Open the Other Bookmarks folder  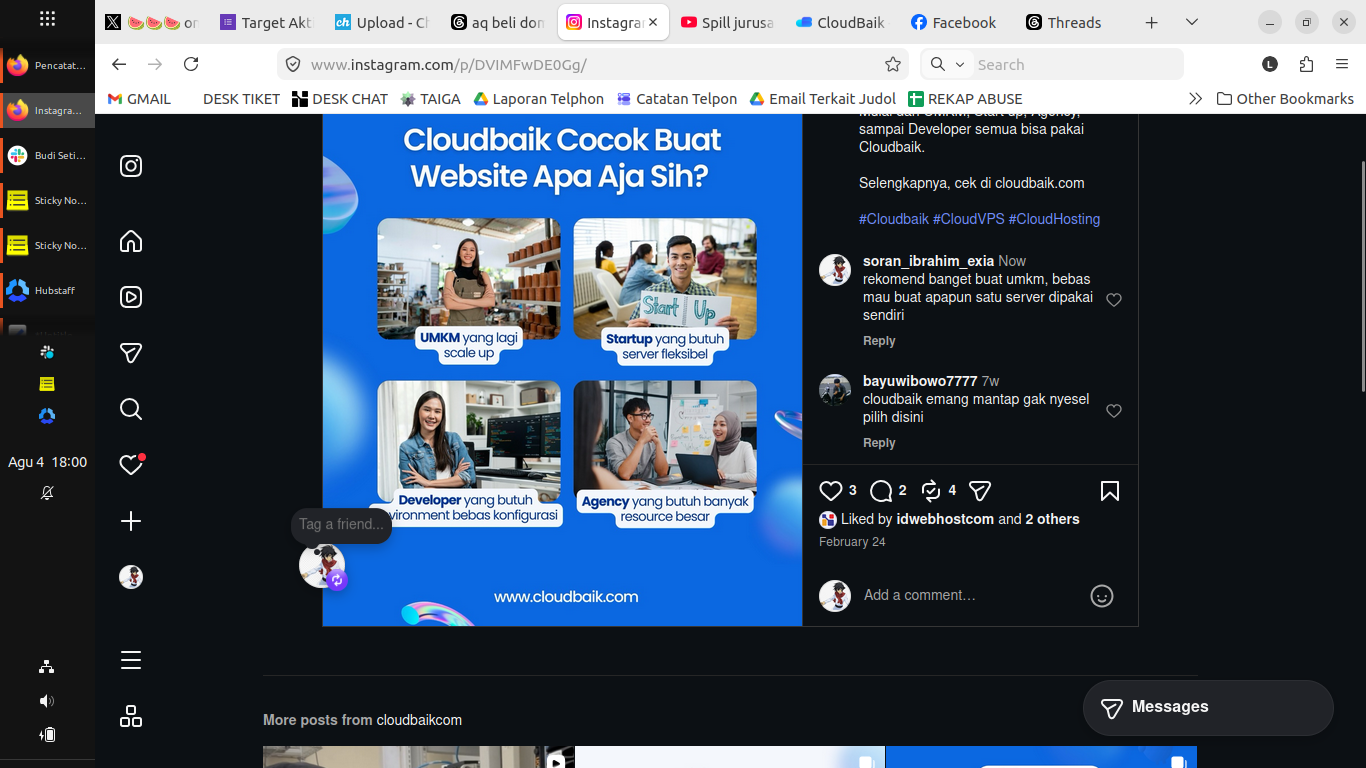[x=1285, y=99]
